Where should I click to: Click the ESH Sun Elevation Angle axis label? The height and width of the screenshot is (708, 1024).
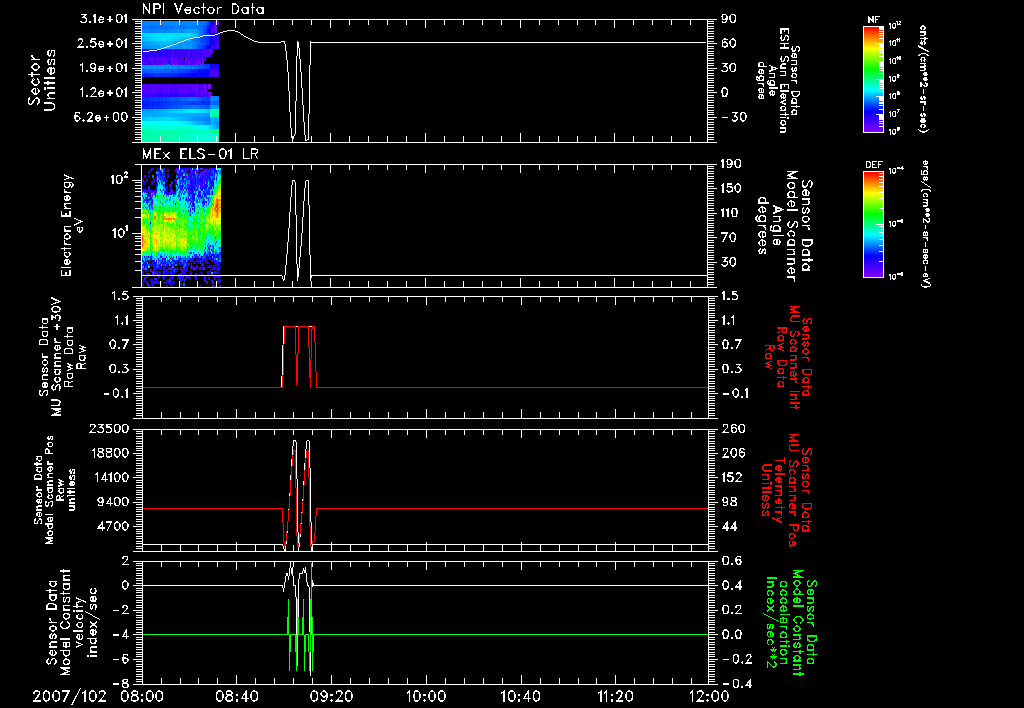(x=778, y=80)
